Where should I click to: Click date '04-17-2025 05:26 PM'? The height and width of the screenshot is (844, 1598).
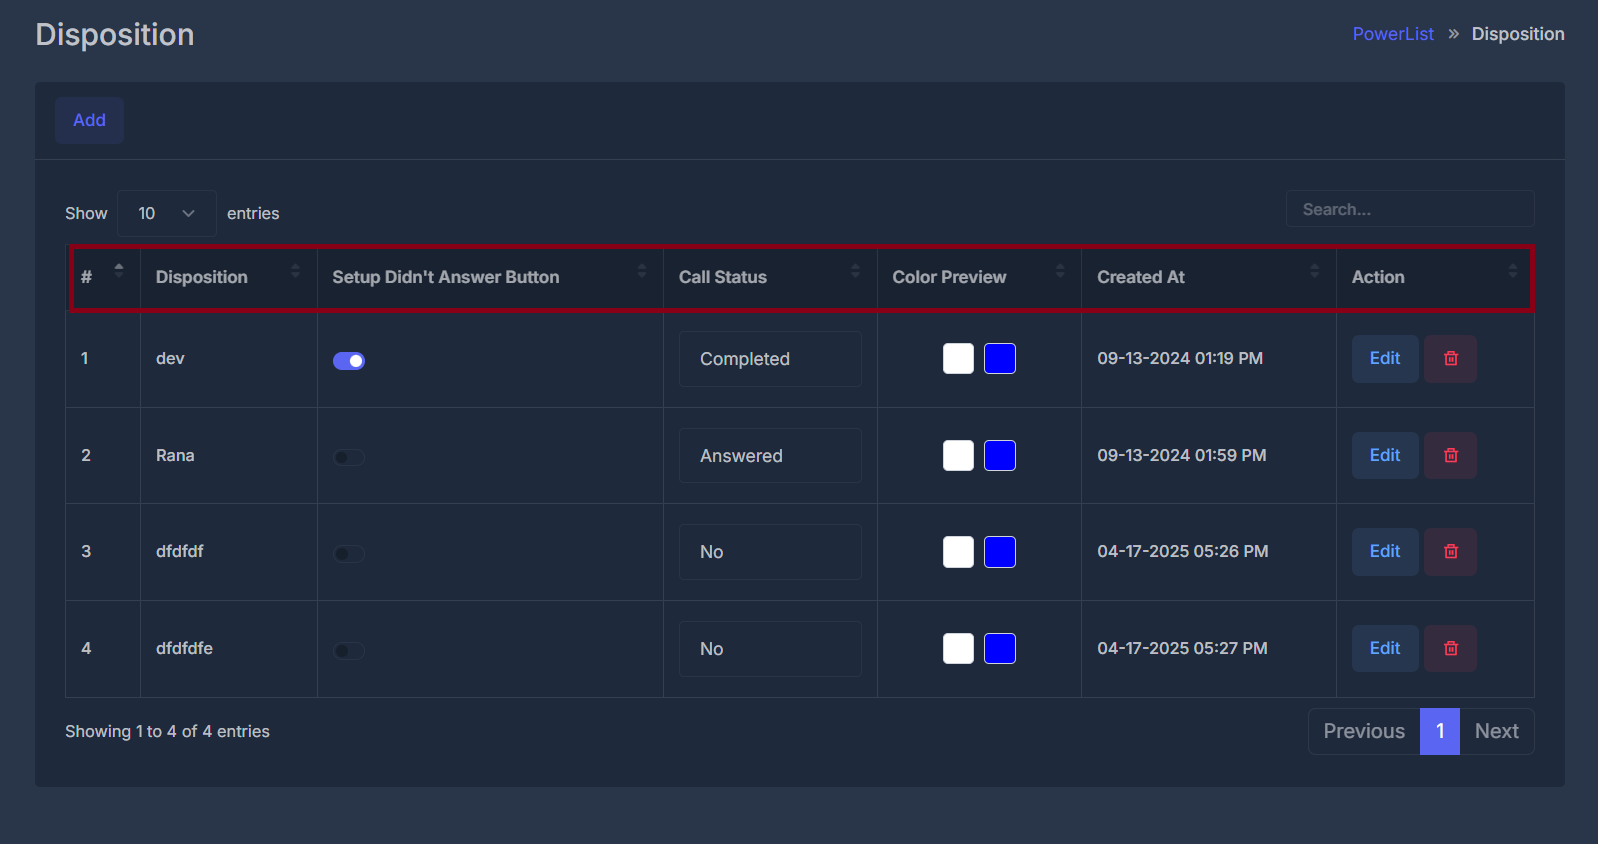tap(1183, 551)
